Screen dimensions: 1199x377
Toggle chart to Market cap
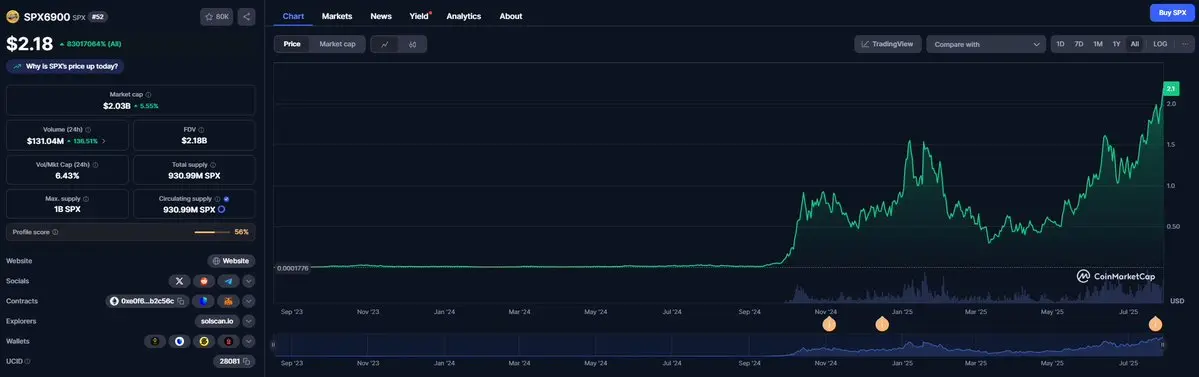tap(337, 44)
